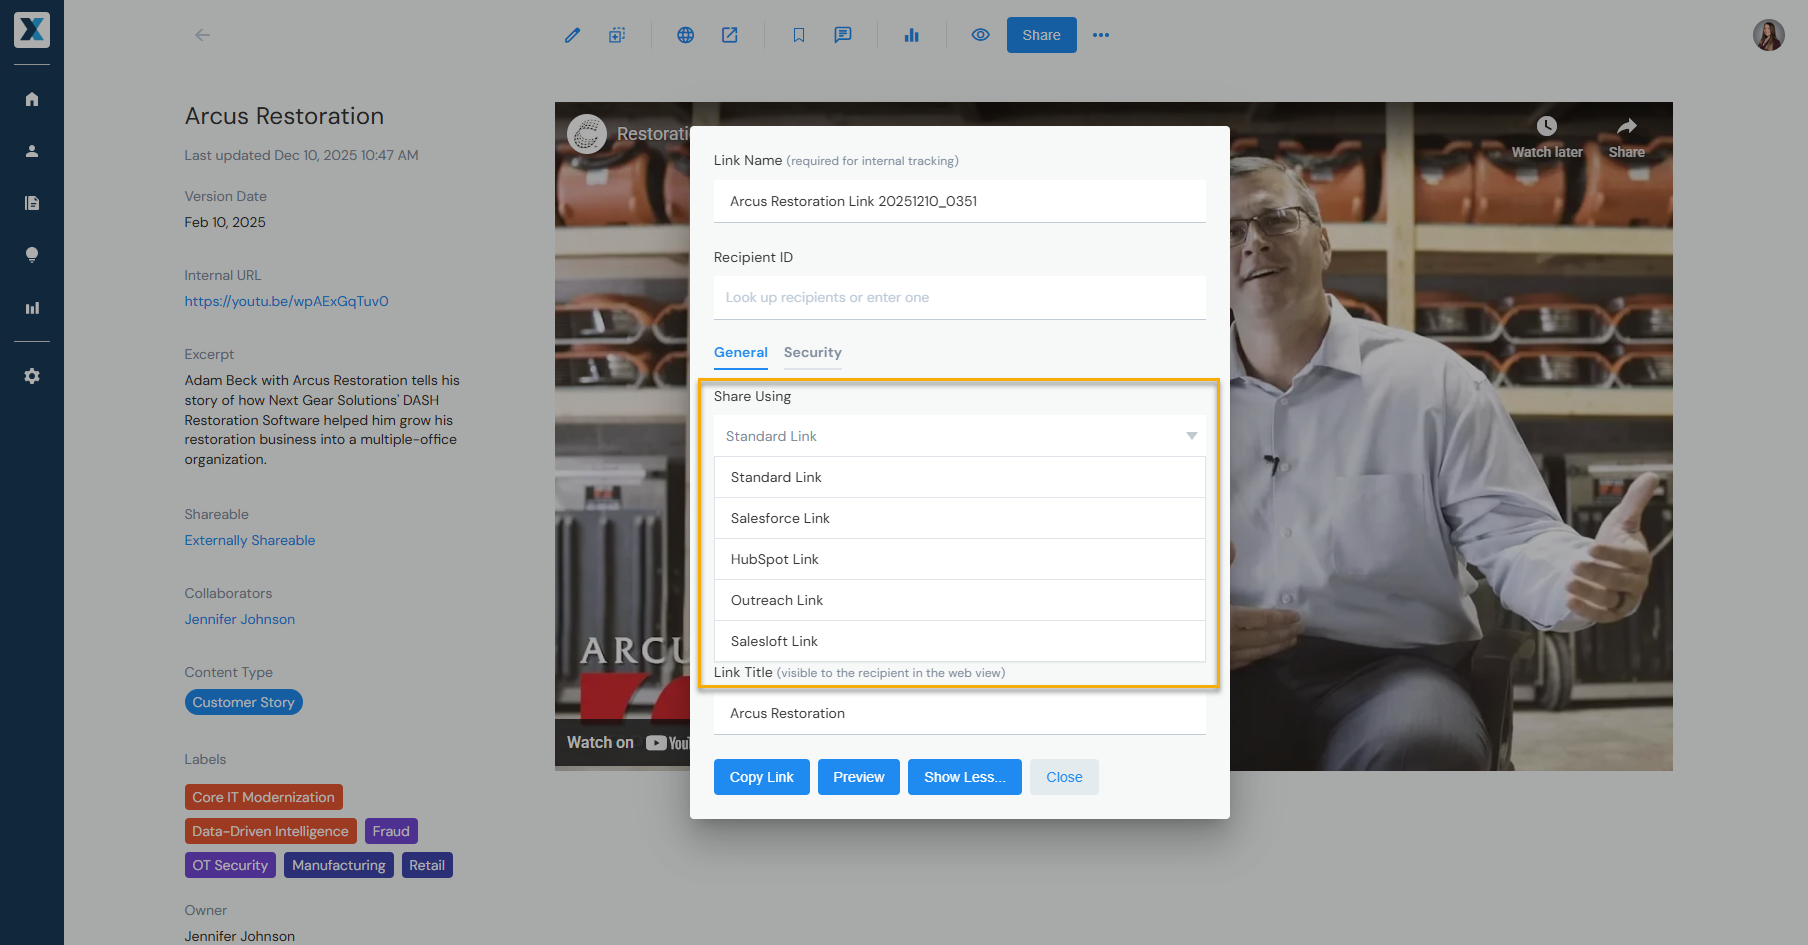Switch to the General tab
The height and width of the screenshot is (945, 1808).
tap(741, 353)
